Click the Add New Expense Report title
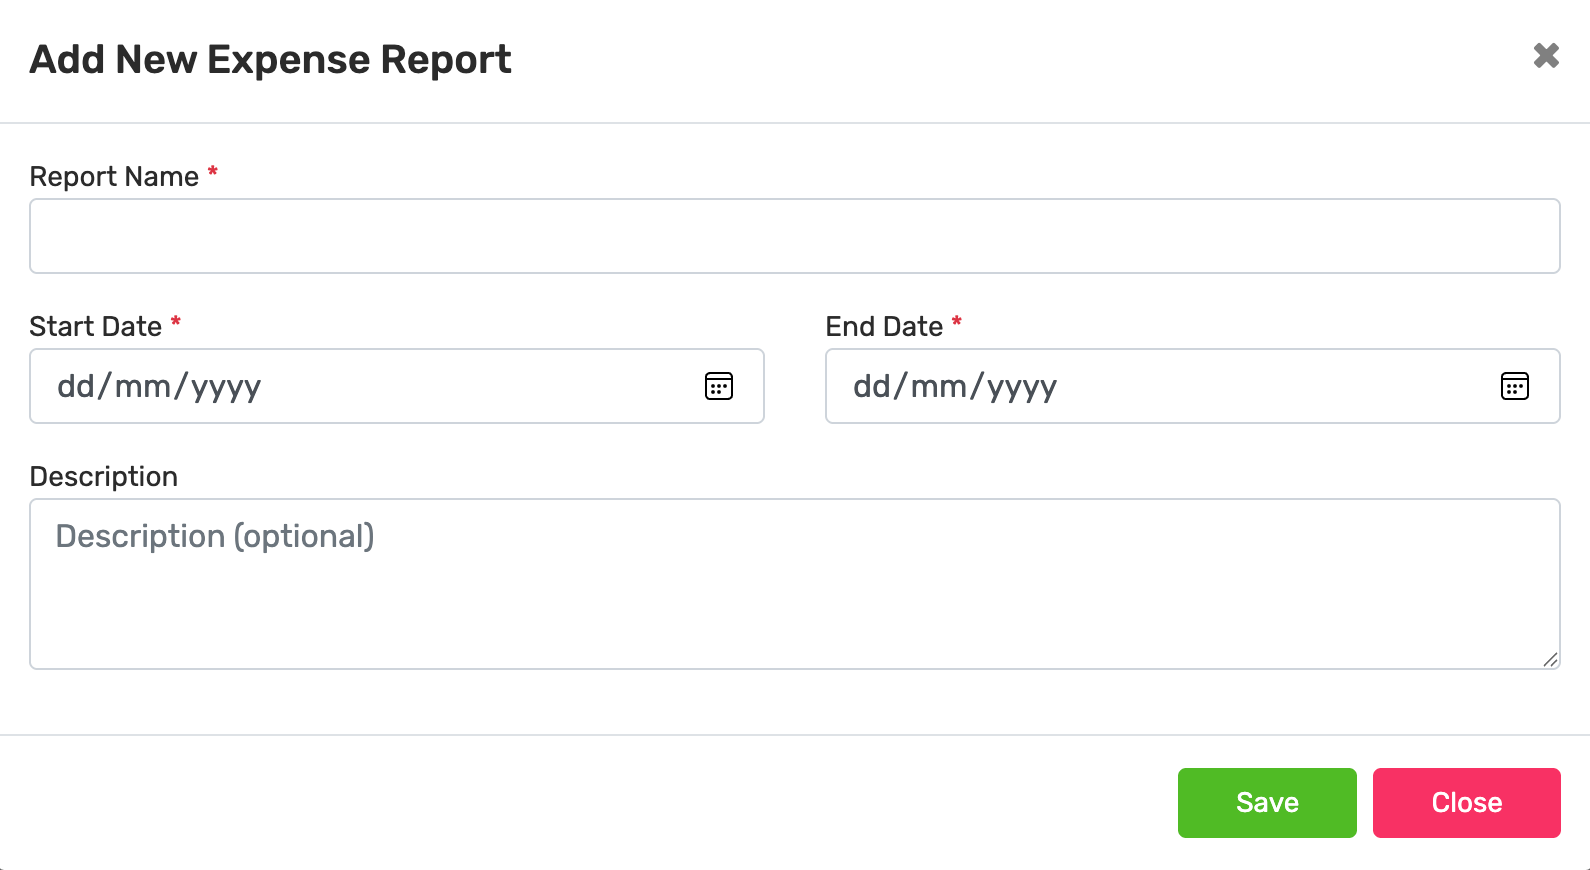 tap(270, 59)
